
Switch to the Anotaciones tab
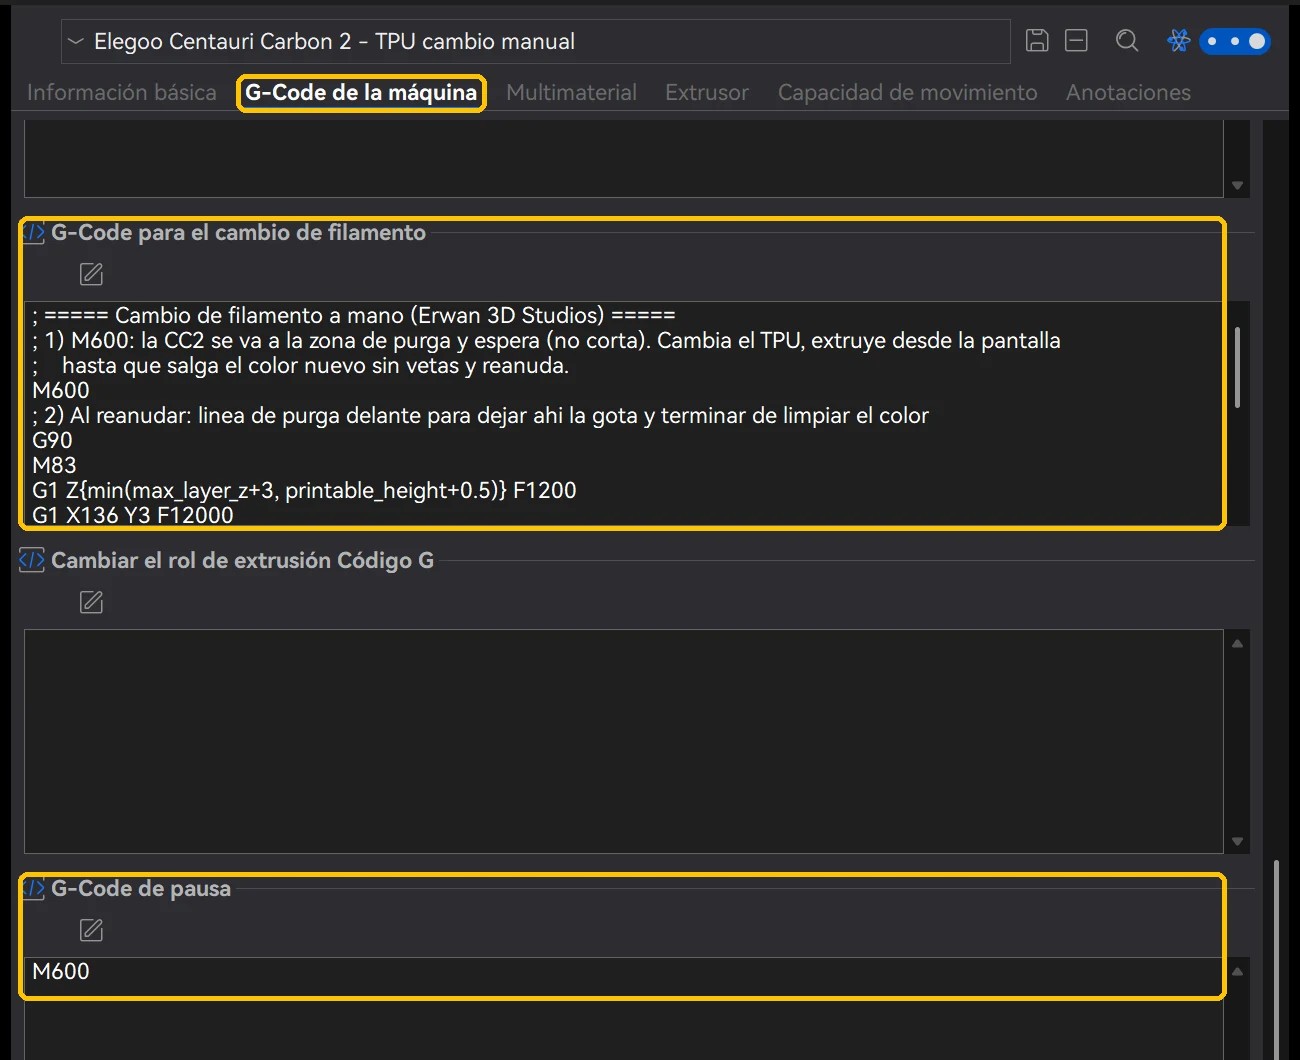coord(1128,93)
